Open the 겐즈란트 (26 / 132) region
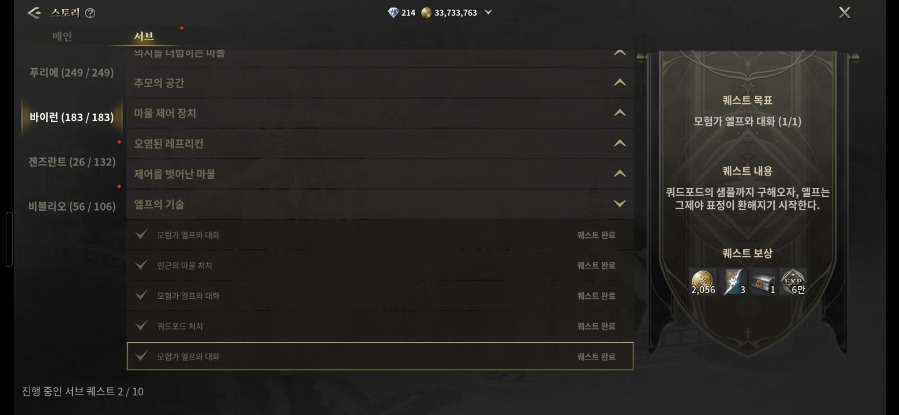899x415 pixels. tap(71, 162)
